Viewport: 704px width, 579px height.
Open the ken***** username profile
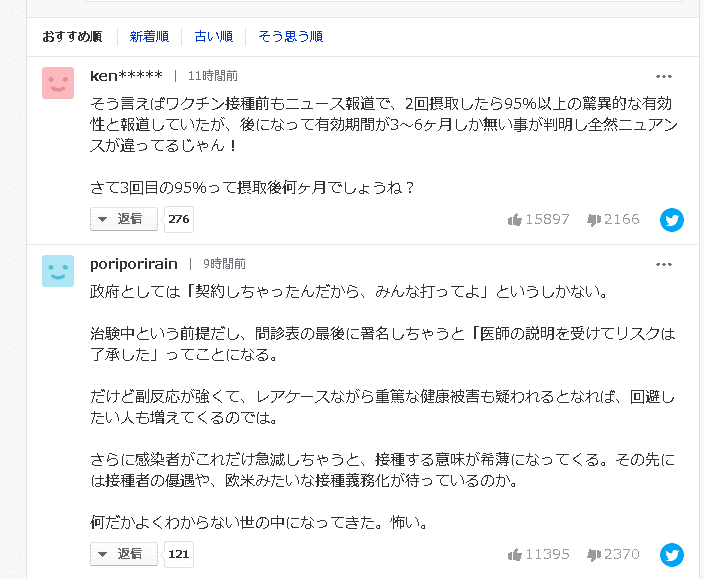tap(126, 76)
